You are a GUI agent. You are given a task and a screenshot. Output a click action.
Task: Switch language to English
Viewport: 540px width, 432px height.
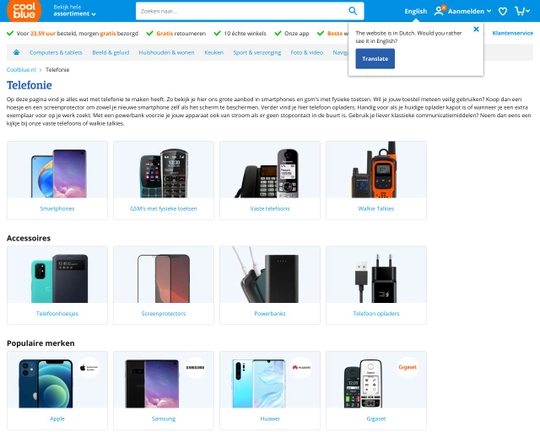click(415, 11)
